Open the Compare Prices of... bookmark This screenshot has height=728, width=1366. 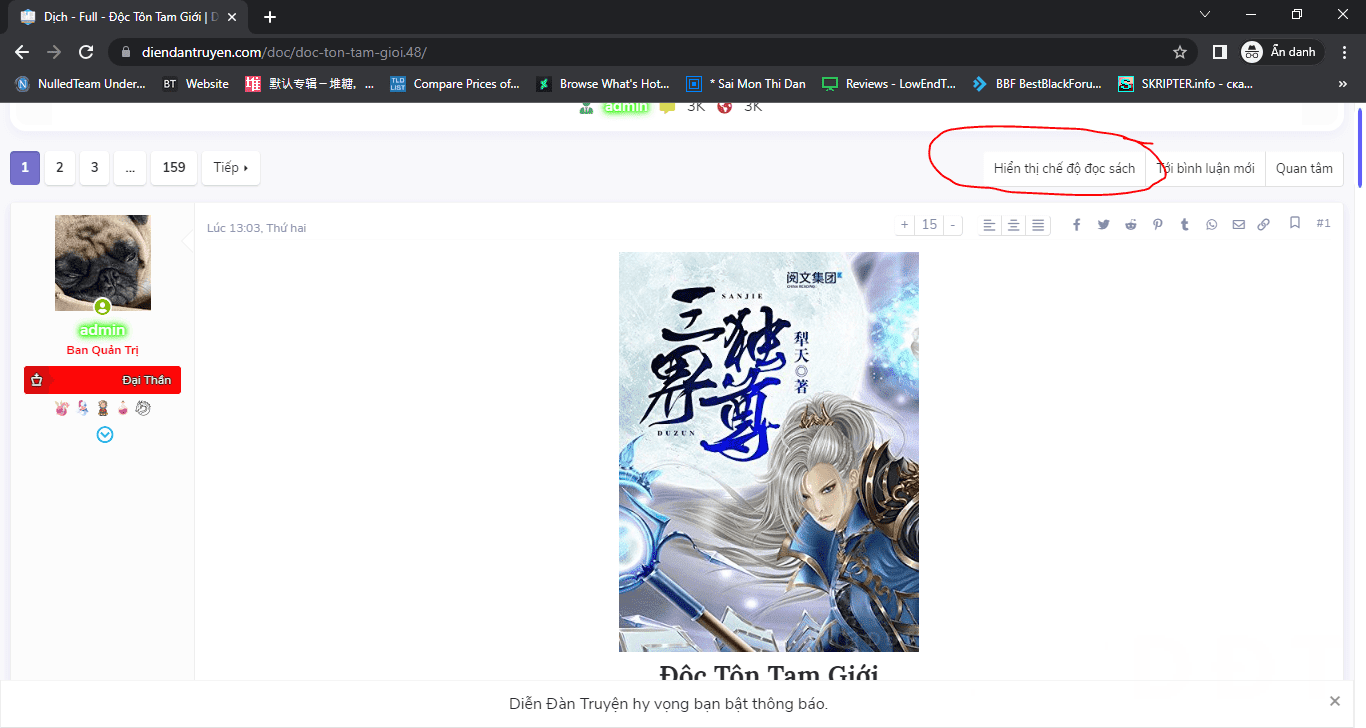(x=455, y=84)
